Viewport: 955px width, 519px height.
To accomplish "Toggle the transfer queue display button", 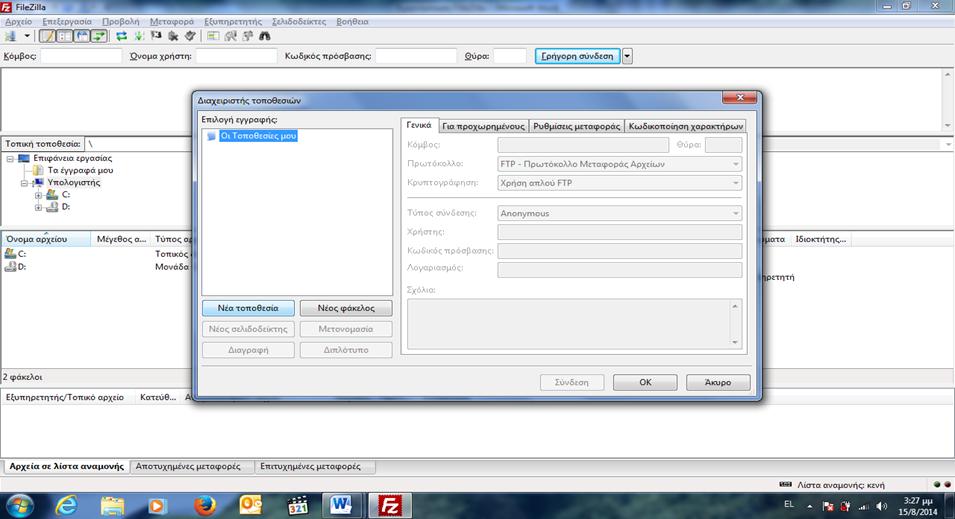I will point(99,37).
